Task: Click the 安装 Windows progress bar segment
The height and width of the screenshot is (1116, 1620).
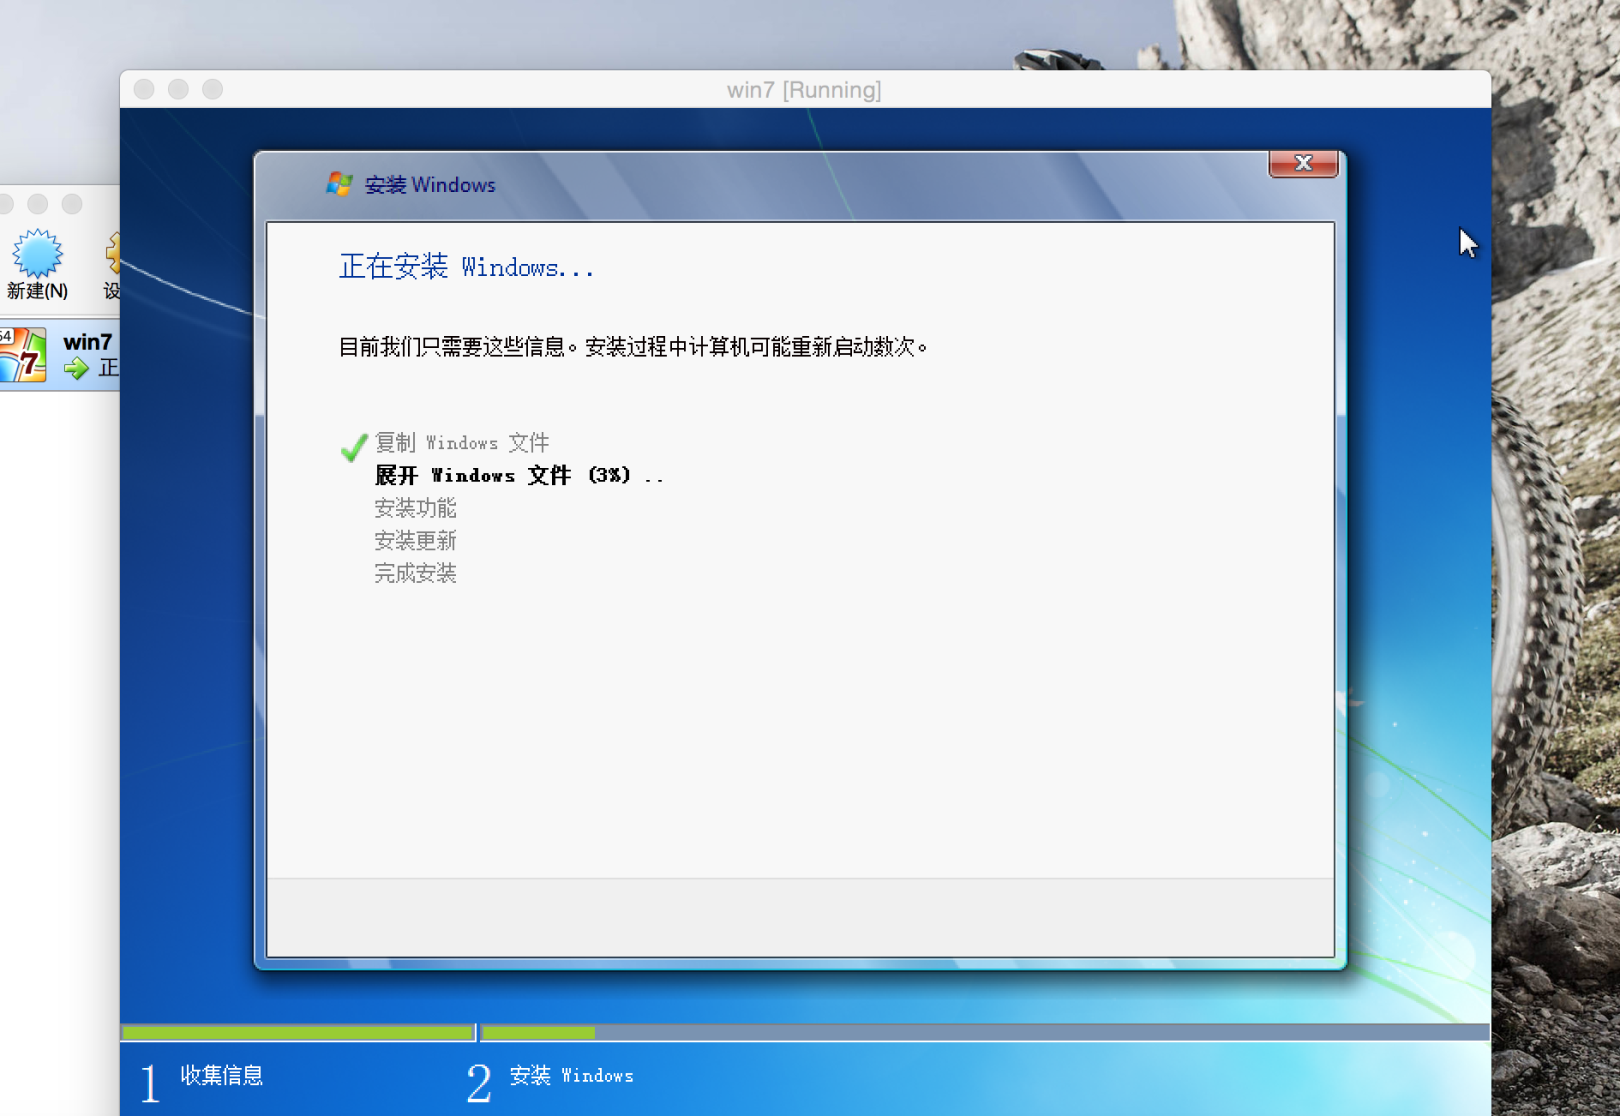Action: [x=985, y=1031]
